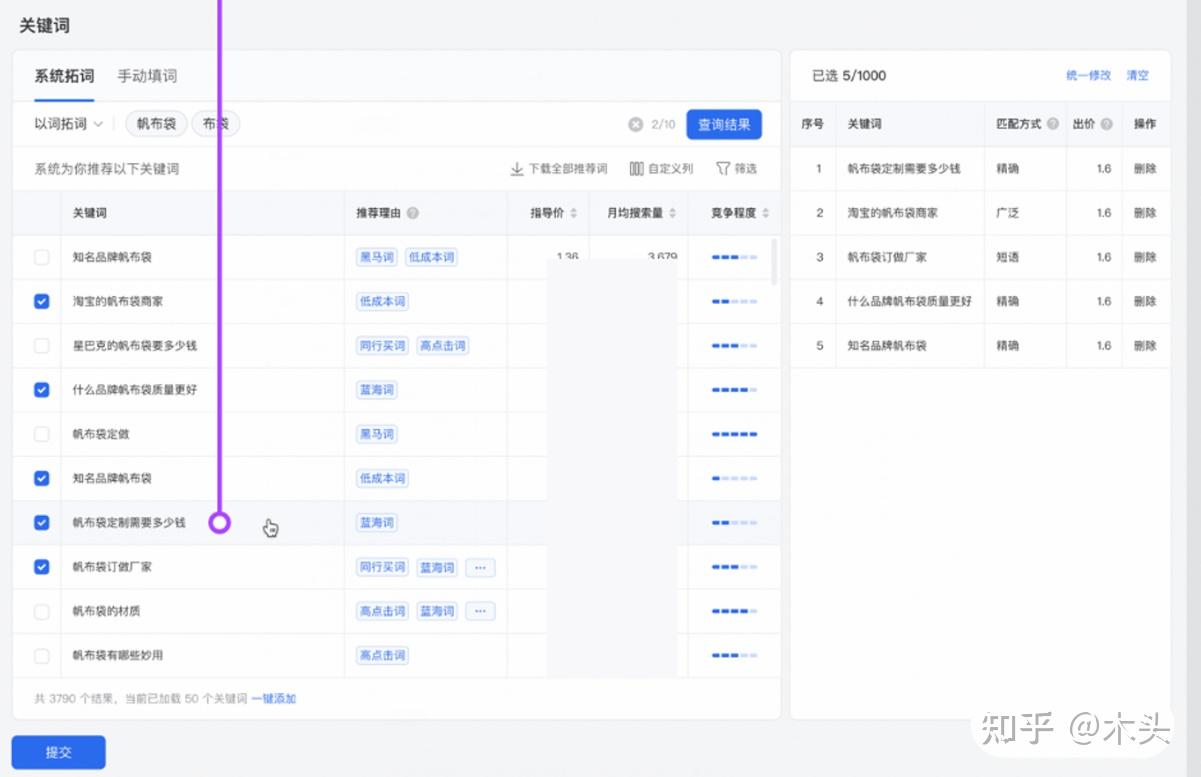Sort by 月均搜索量 column arrows
This screenshot has width=1201, height=777.
click(x=672, y=213)
